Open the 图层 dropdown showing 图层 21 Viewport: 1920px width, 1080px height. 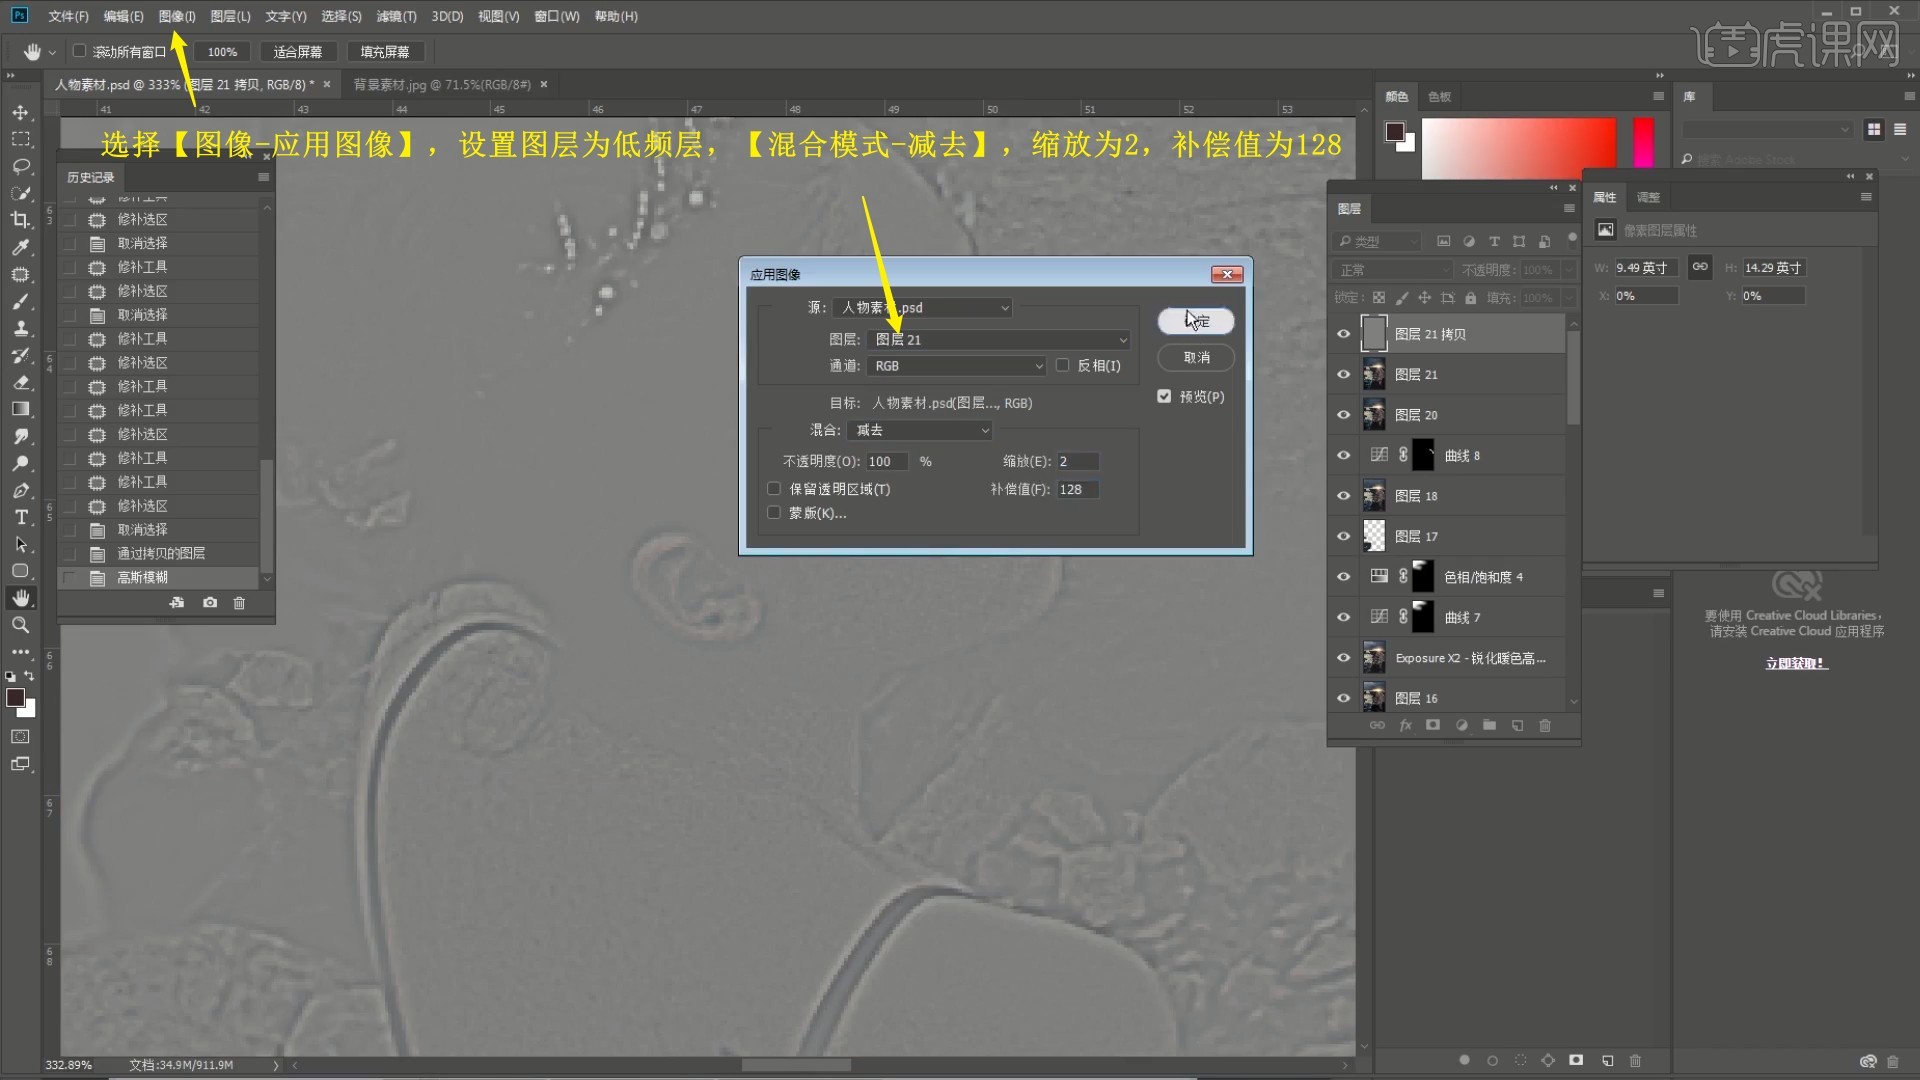tap(999, 340)
